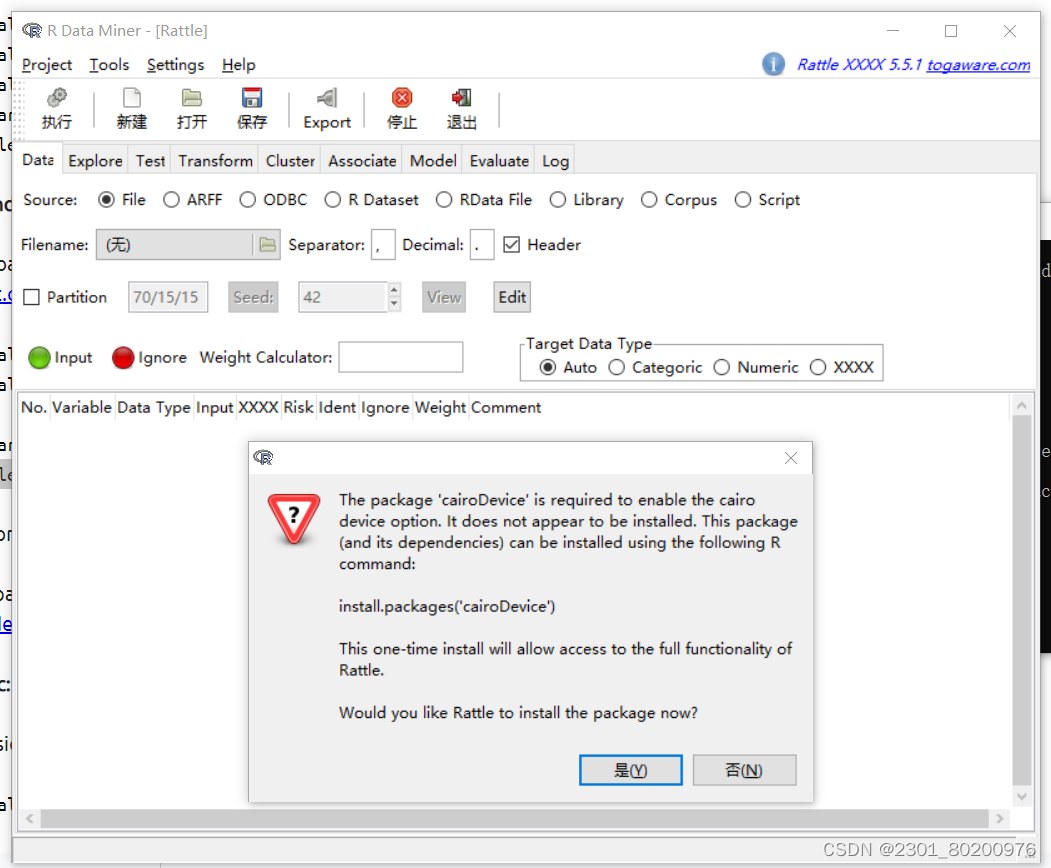The width and height of the screenshot is (1051, 868).
Task: Open the togaware.com link
Action: click(978, 64)
